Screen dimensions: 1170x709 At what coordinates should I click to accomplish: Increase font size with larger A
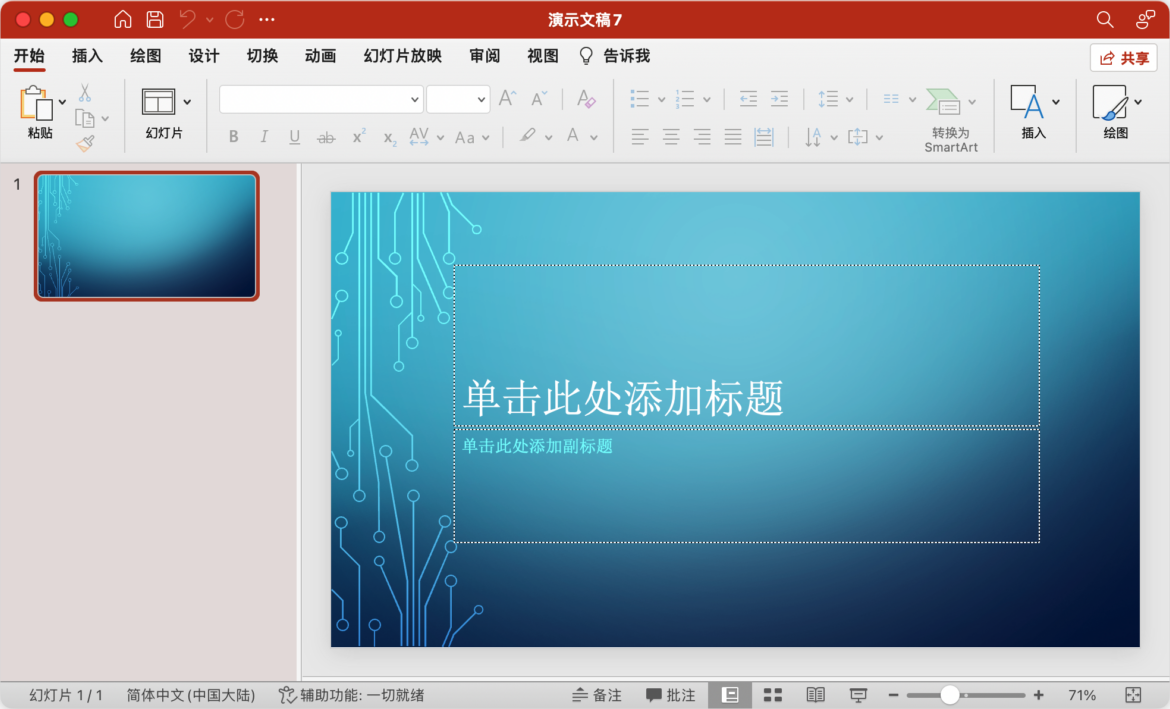coord(507,99)
